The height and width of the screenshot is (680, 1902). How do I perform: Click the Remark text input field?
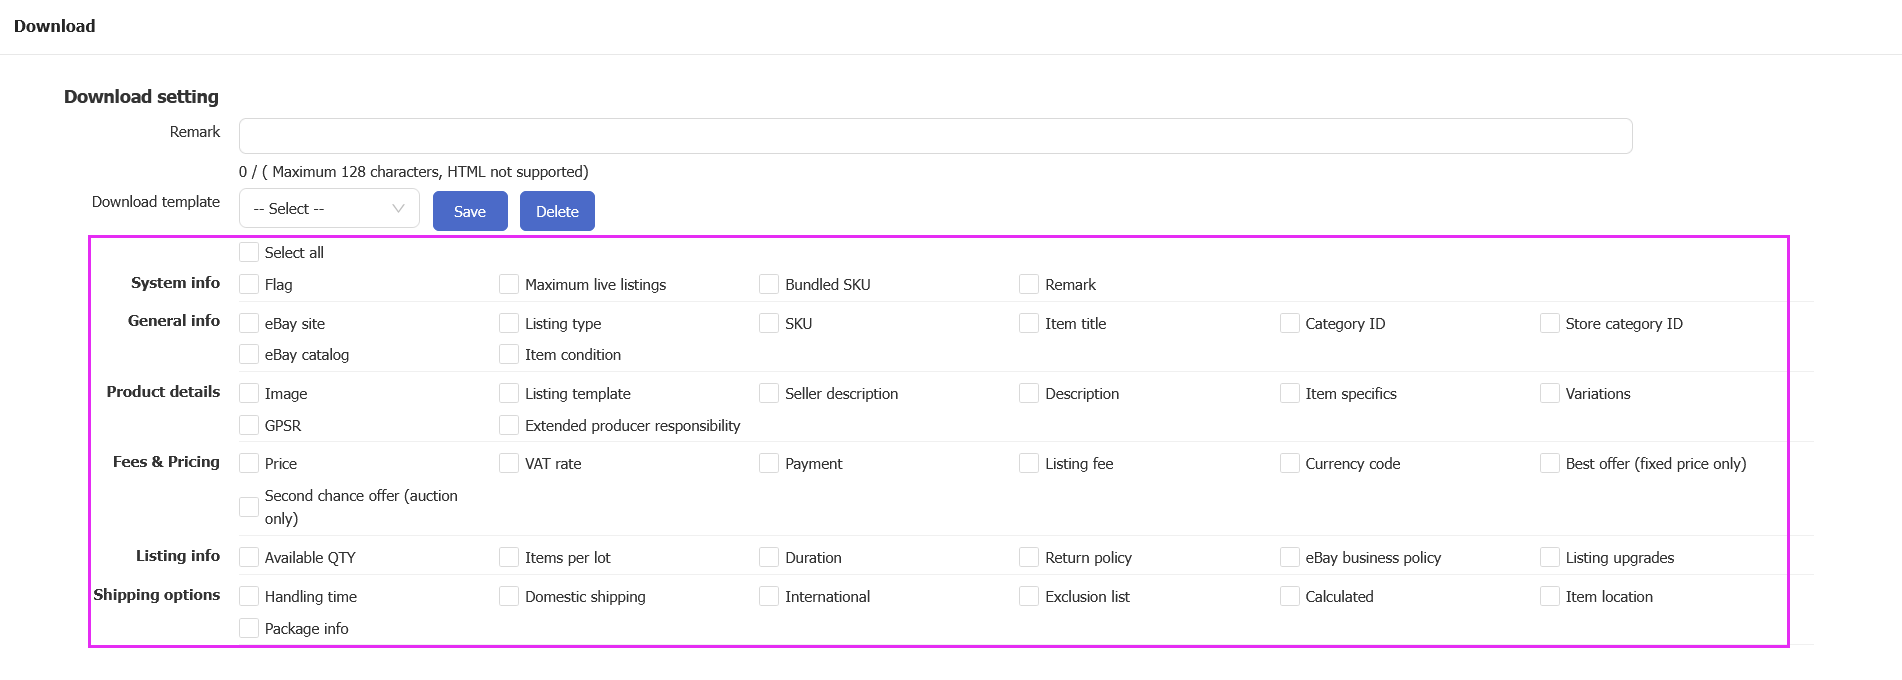[935, 136]
